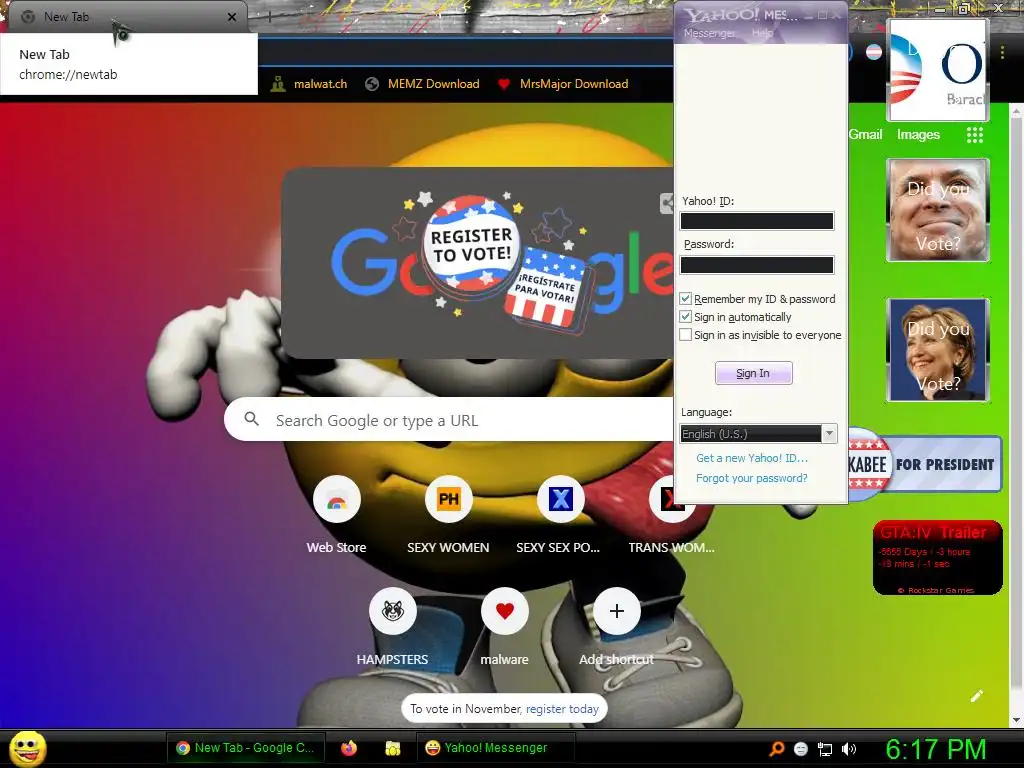The width and height of the screenshot is (1024, 768).
Task: Click the orange magnifier tray icon
Action: tap(777, 749)
